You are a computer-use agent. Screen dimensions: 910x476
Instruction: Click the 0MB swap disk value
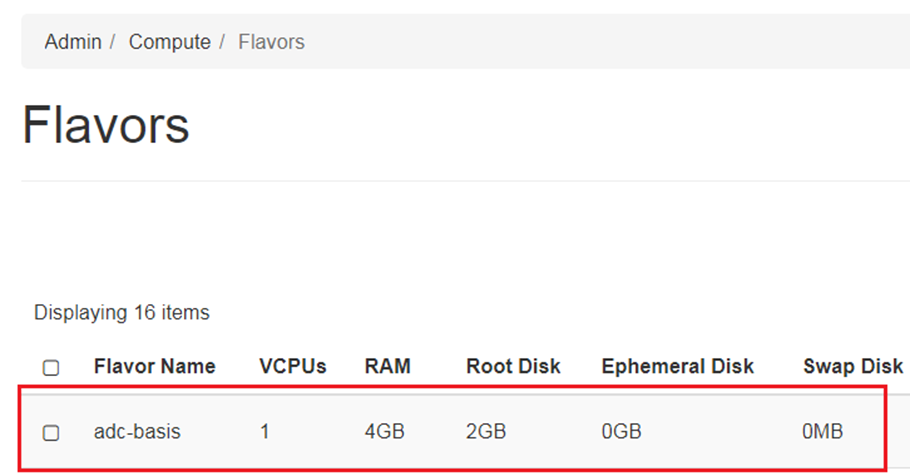click(822, 433)
